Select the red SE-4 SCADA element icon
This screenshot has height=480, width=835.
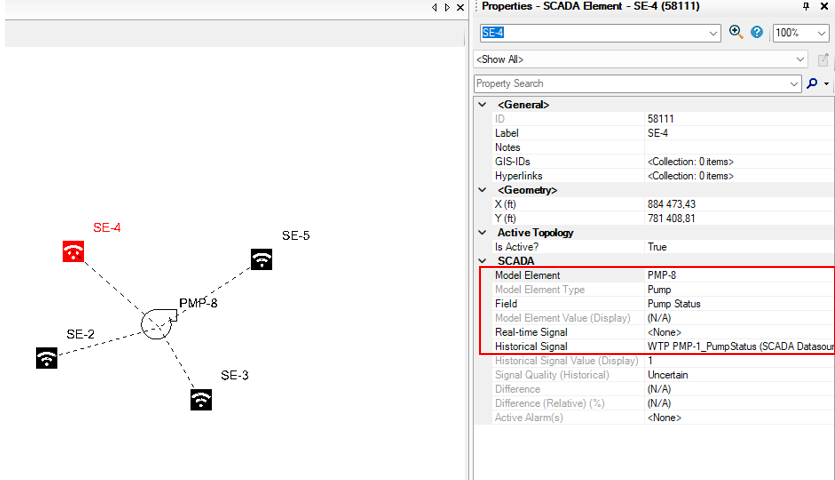(x=73, y=251)
